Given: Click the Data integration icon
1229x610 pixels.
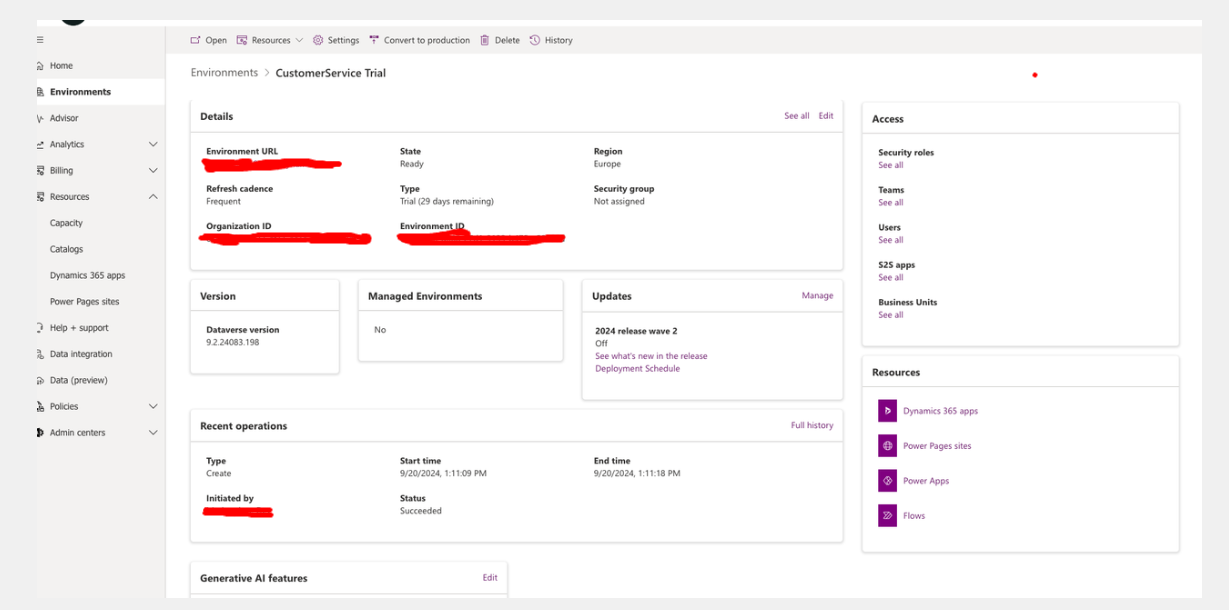Looking at the screenshot, I should [x=40, y=354].
